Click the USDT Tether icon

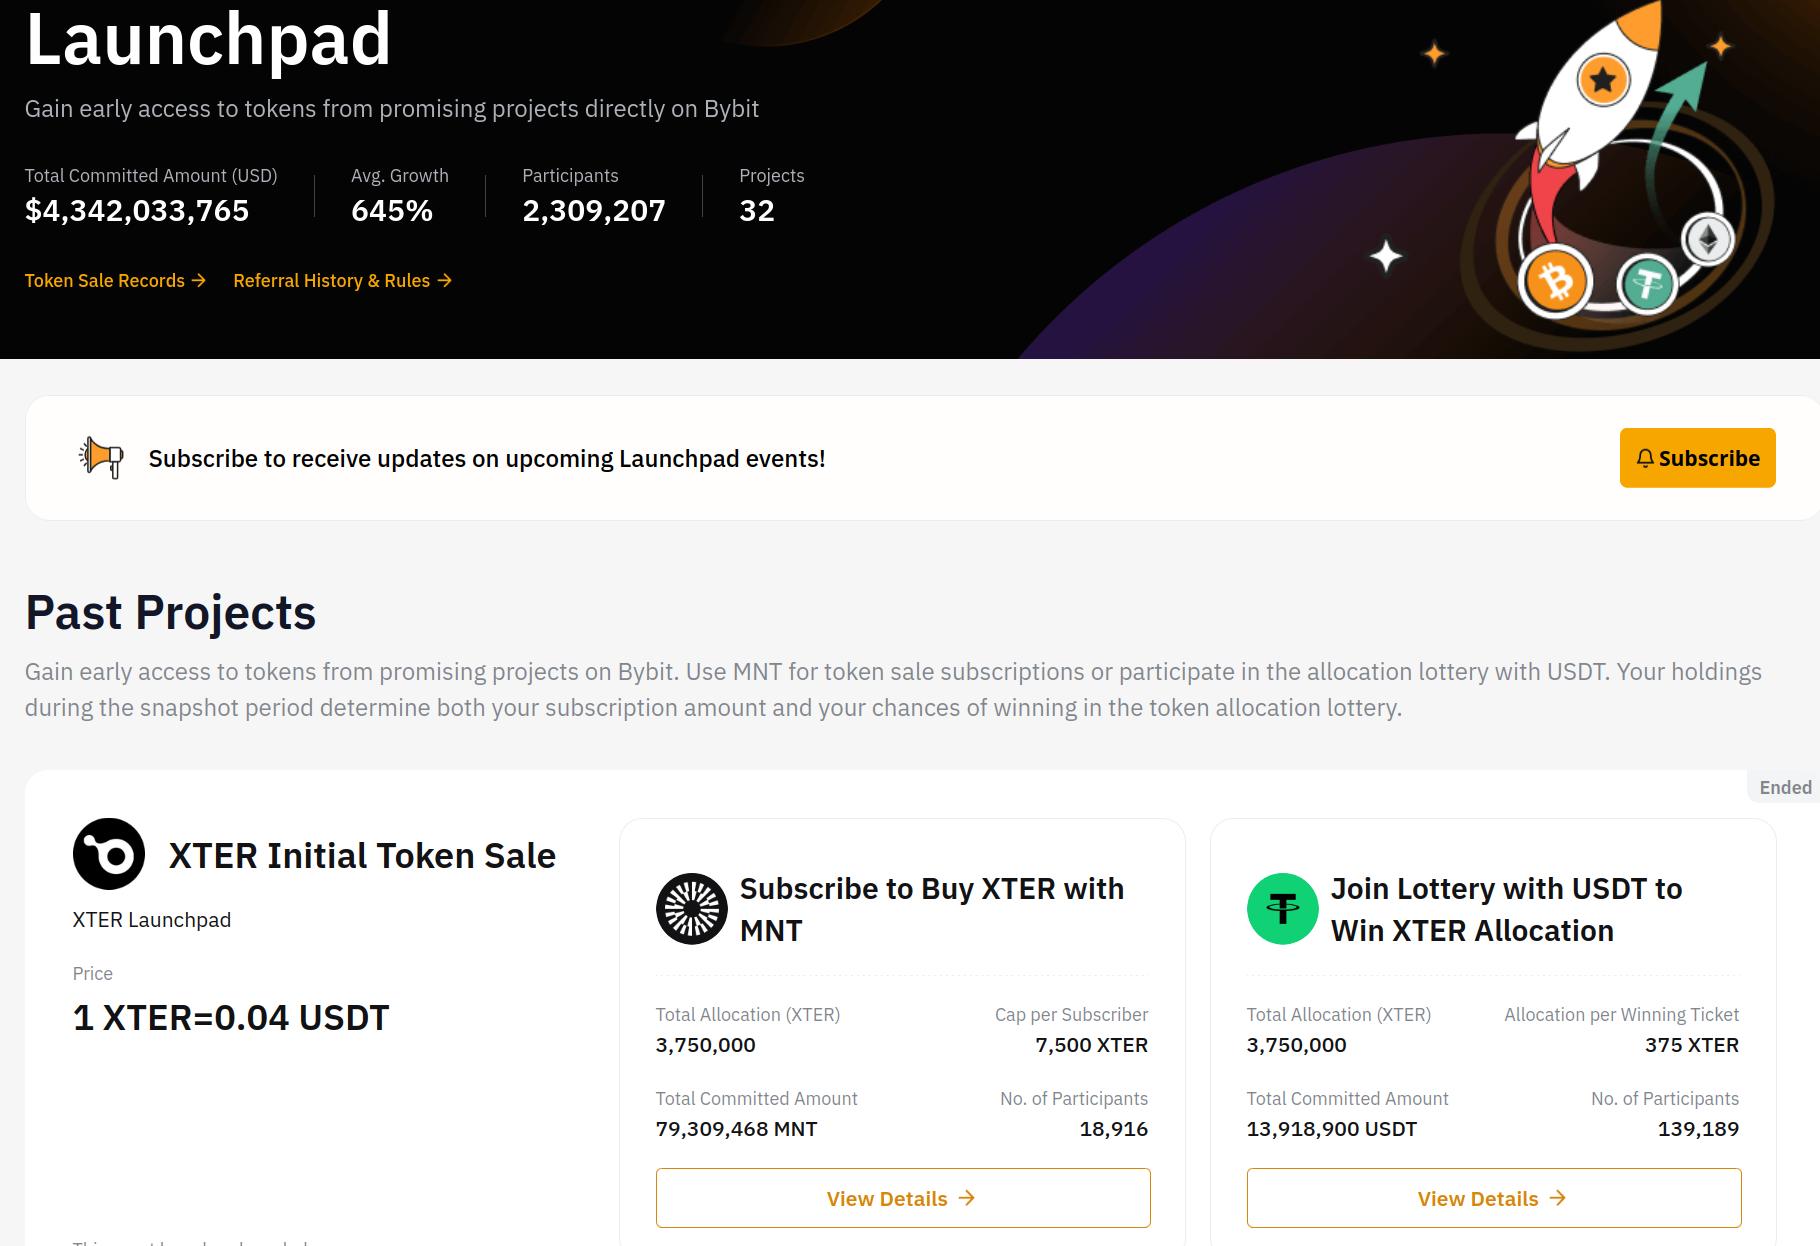coord(1282,908)
